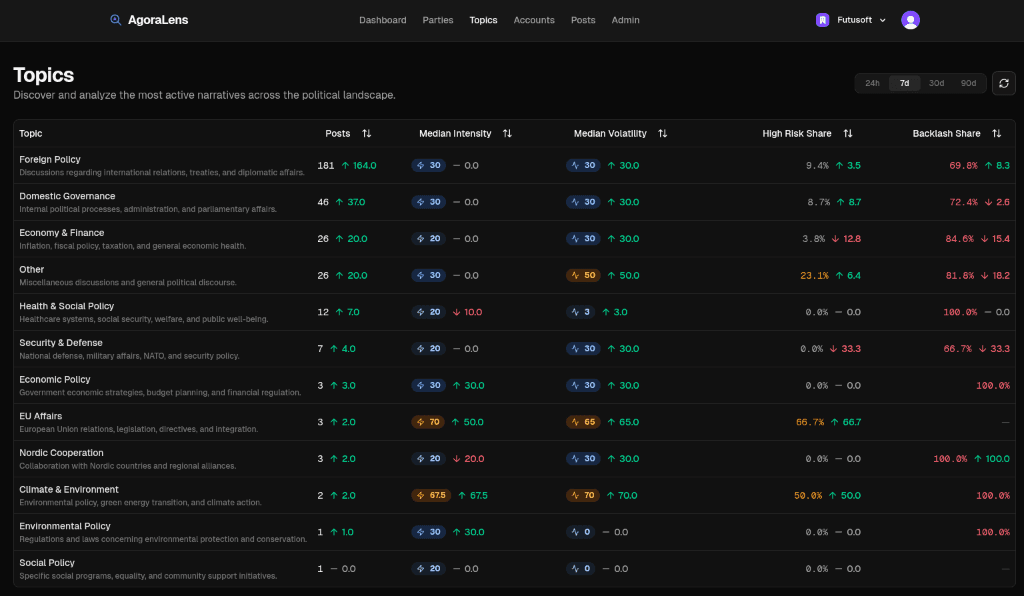1024x596 pixels.
Task: Navigate to the Dashboard tab
Action: coord(383,20)
